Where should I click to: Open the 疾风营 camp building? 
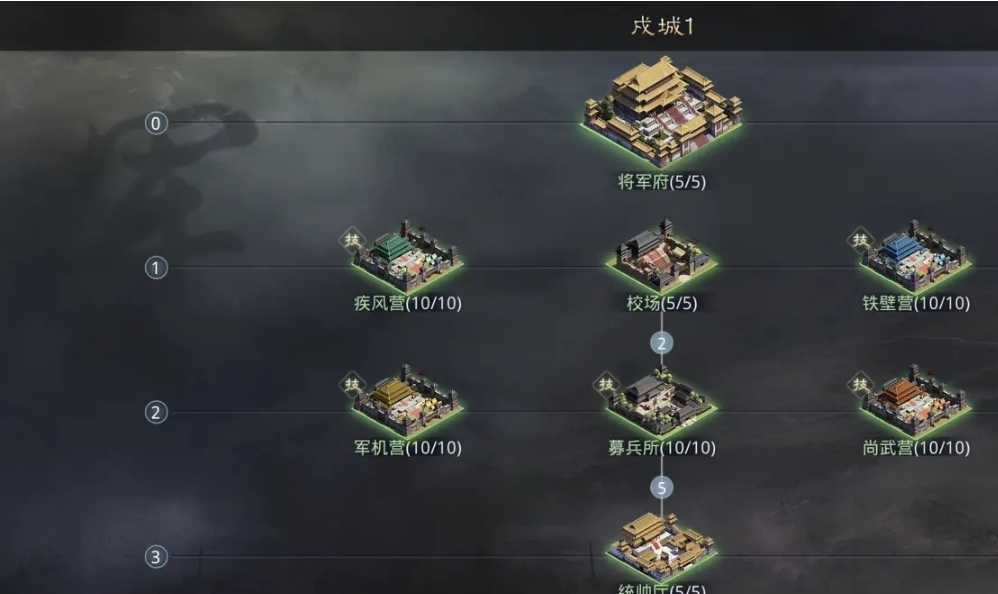pos(407,256)
